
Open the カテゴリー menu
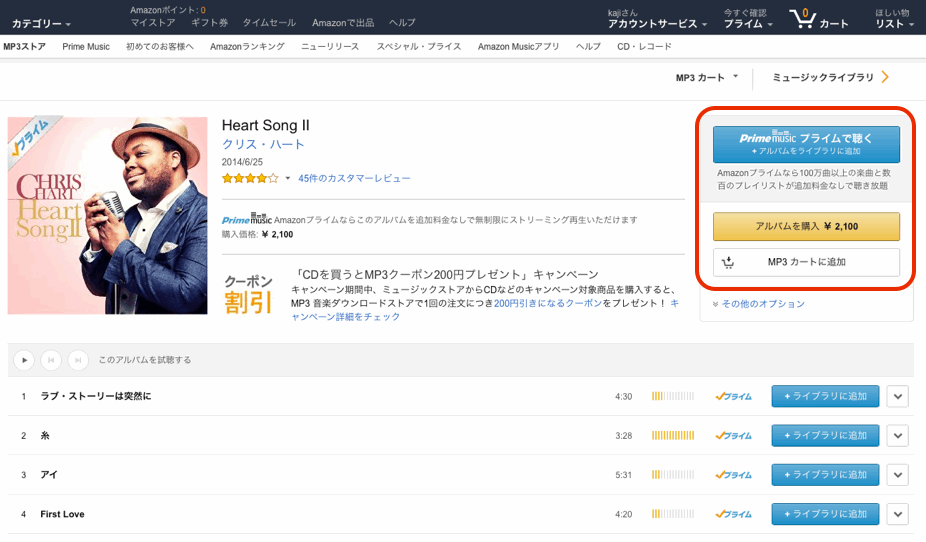[x=41, y=23]
